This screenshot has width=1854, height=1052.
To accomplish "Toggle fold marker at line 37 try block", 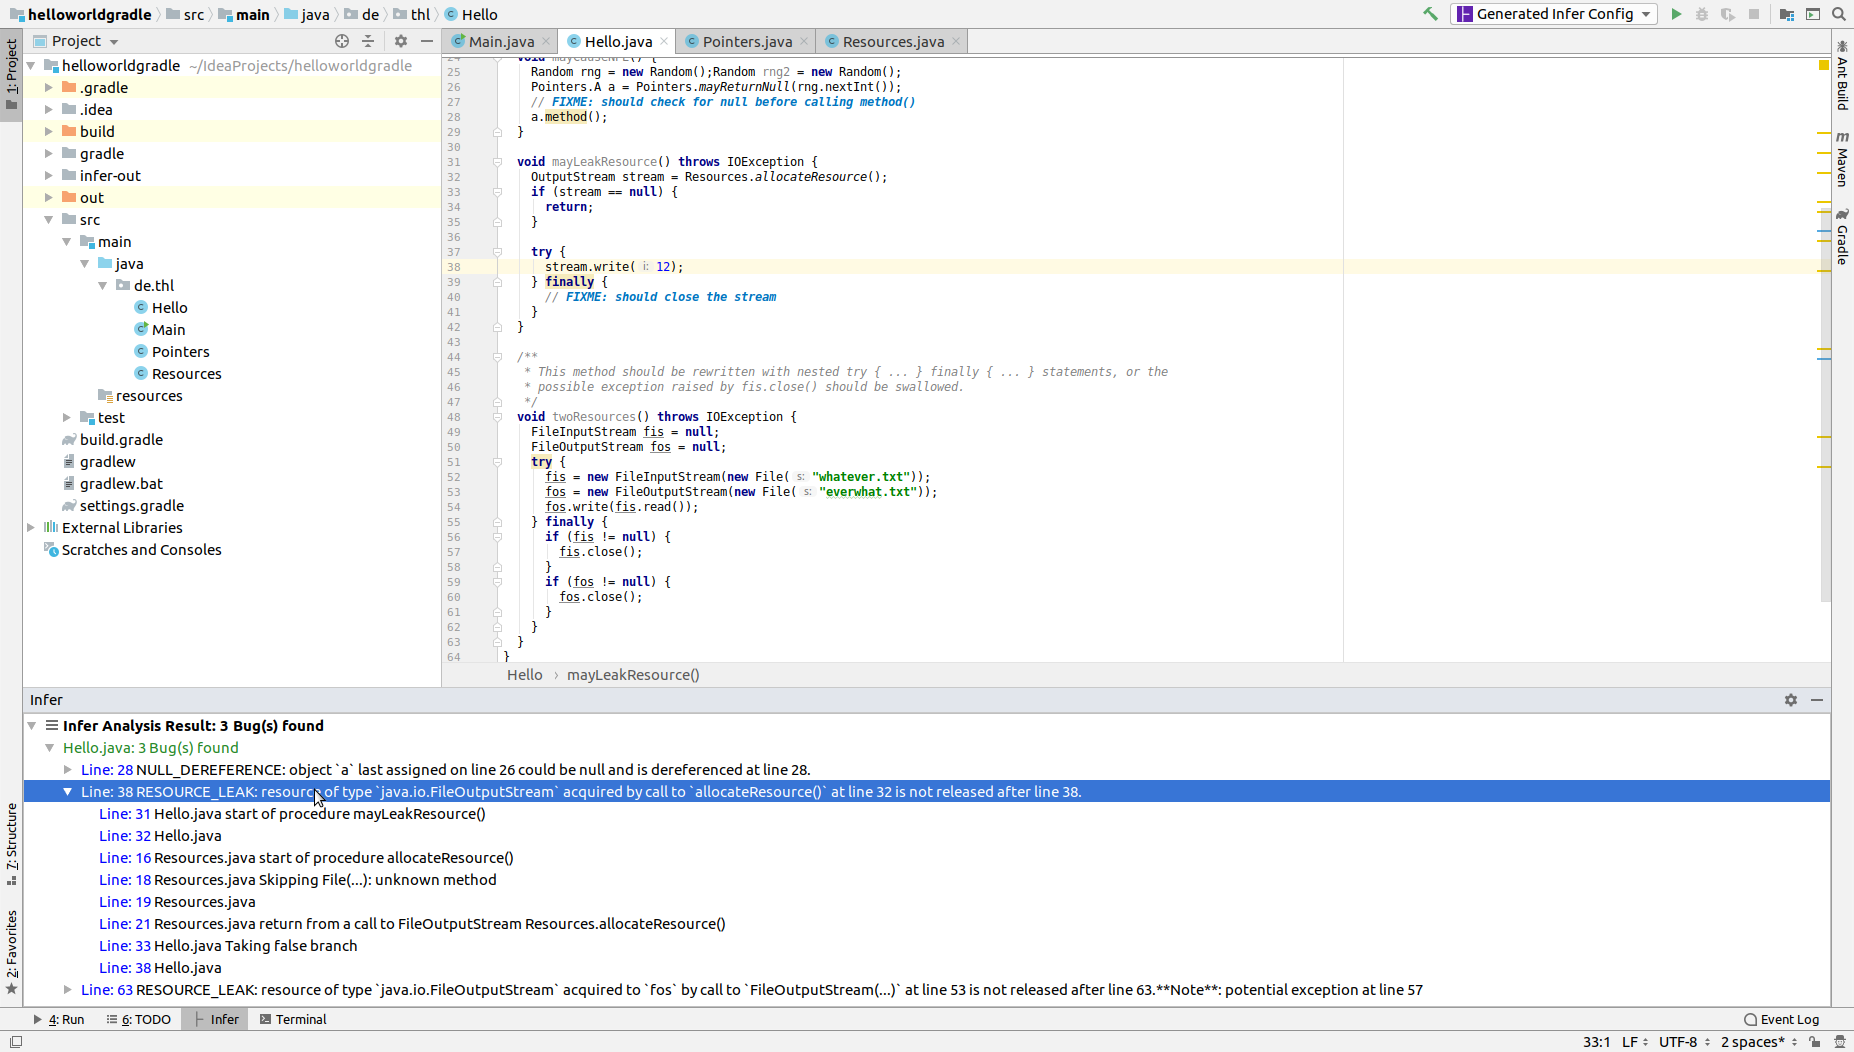I will pyautogui.click(x=497, y=252).
